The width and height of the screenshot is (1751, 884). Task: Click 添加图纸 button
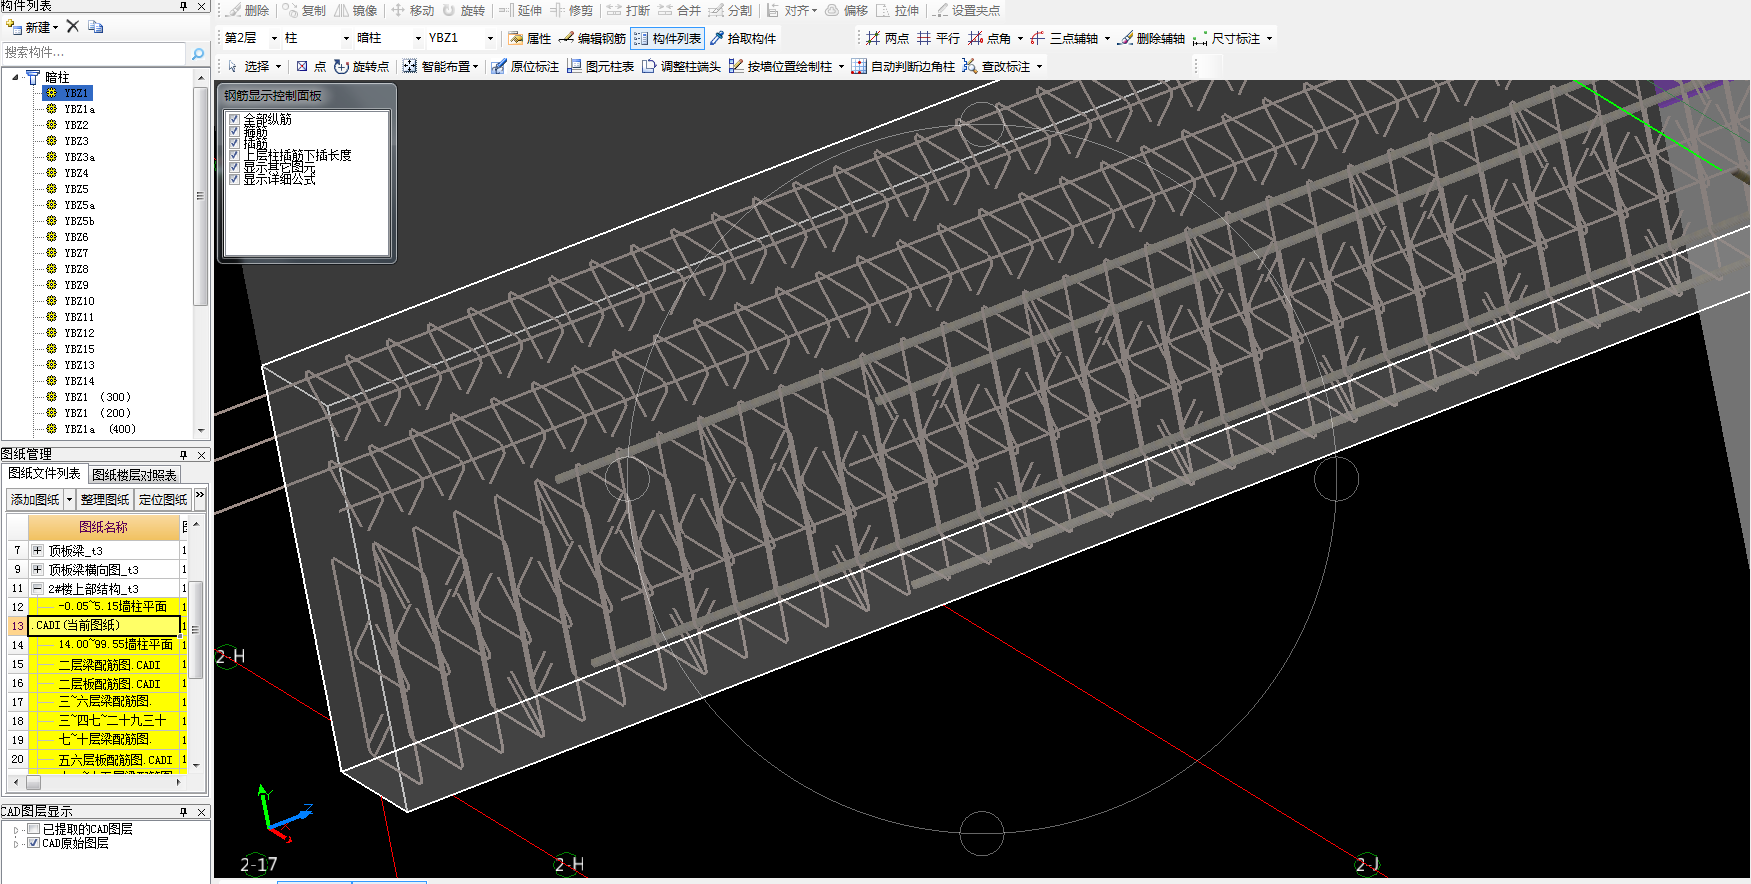(x=35, y=499)
